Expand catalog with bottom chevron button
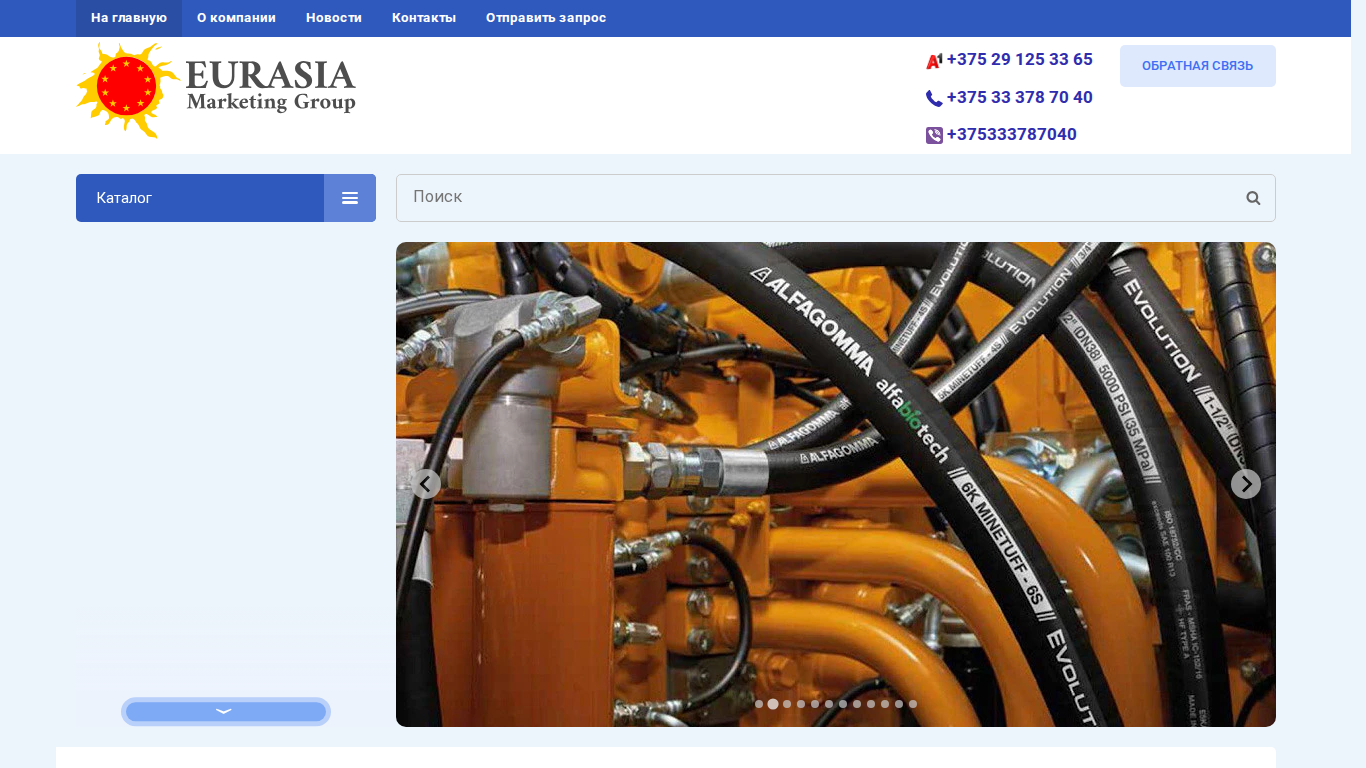1366x768 pixels. click(226, 711)
